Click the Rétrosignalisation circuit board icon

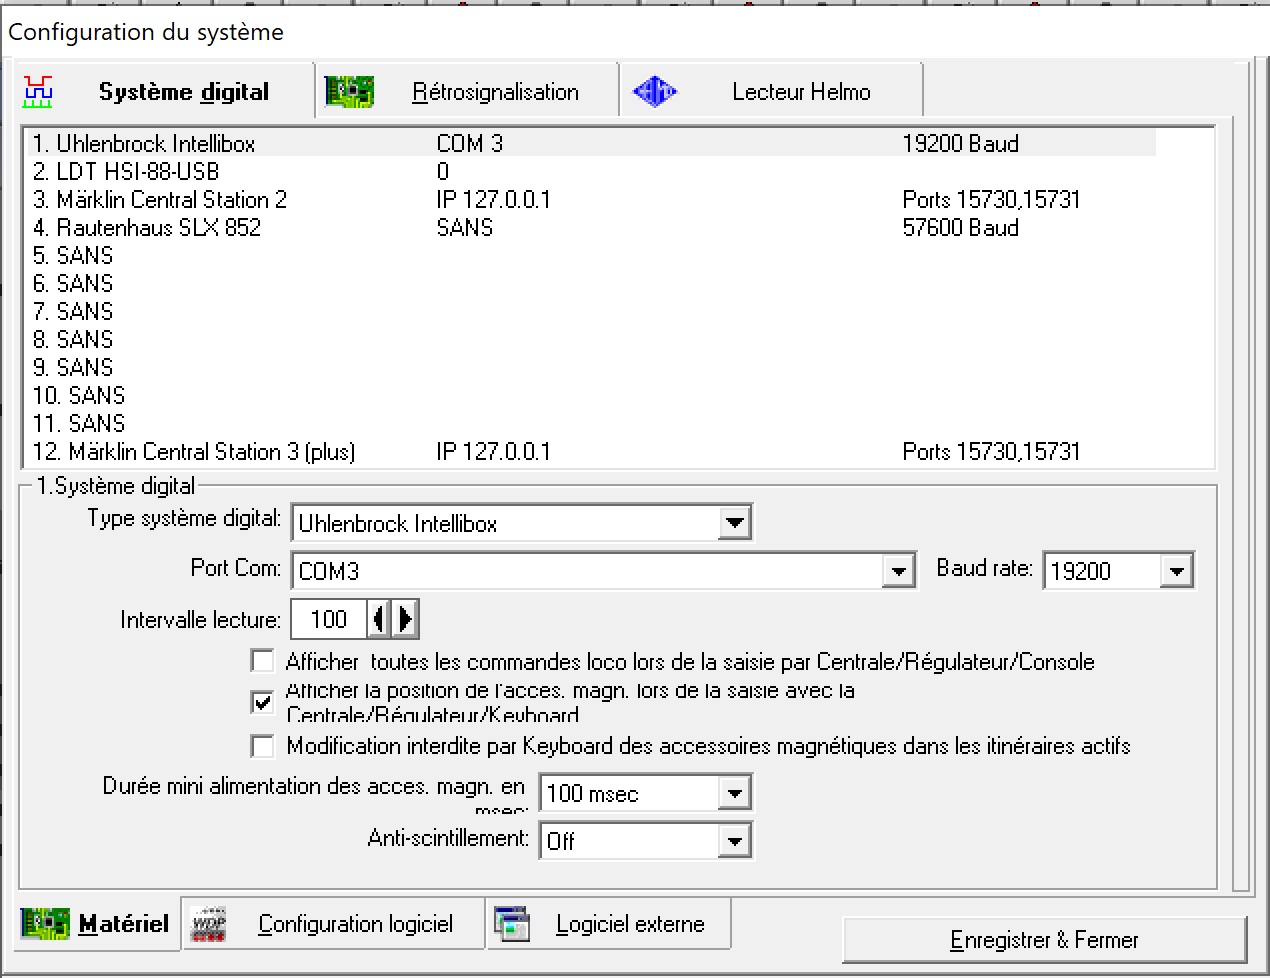(x=349, y=92)
